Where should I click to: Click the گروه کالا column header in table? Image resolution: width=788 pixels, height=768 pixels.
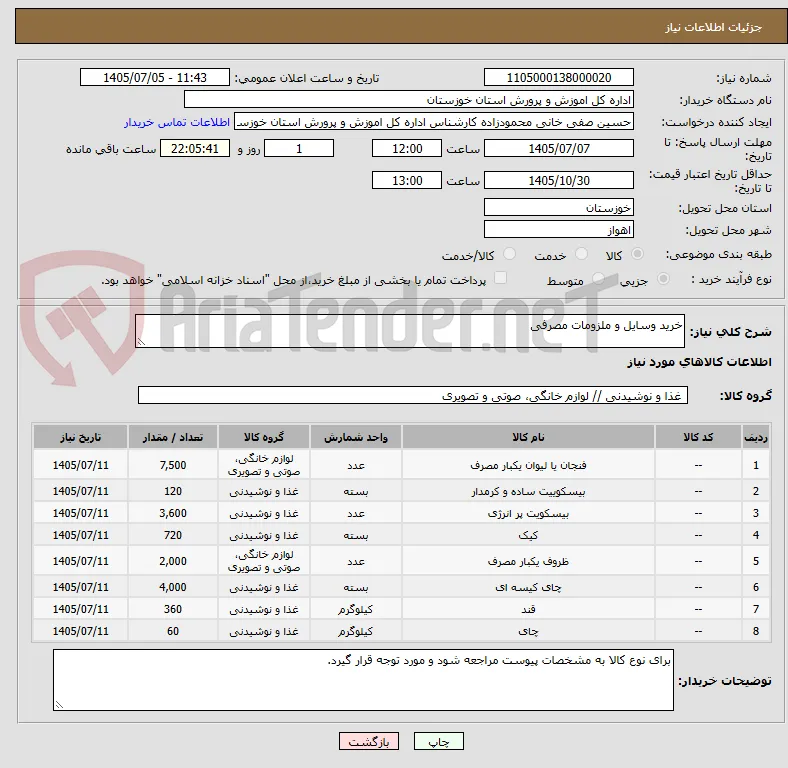[x=264, y=437]
